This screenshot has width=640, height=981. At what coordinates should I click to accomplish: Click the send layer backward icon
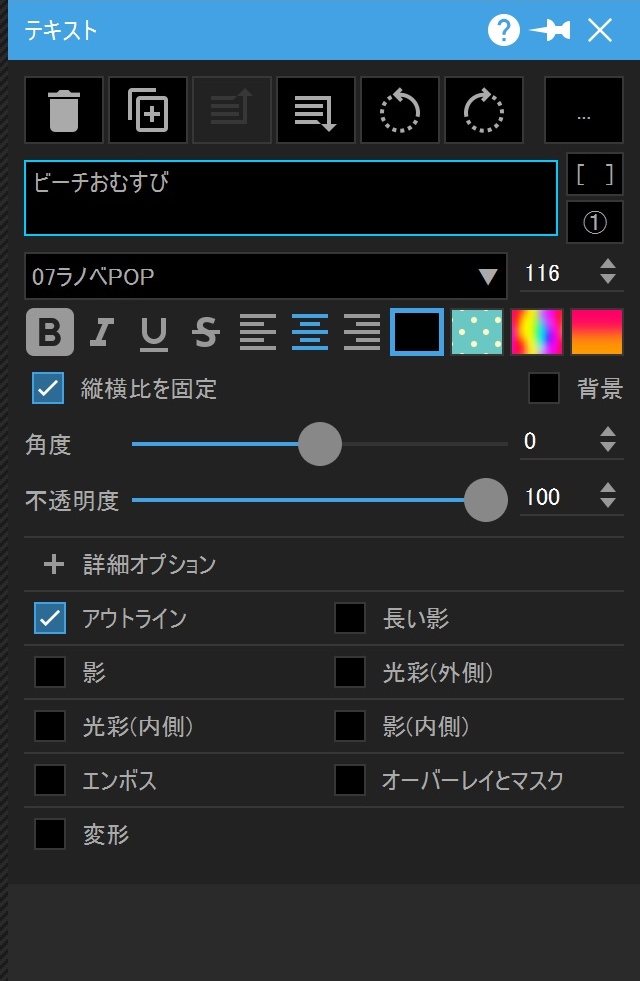click(x=316, y=110)
